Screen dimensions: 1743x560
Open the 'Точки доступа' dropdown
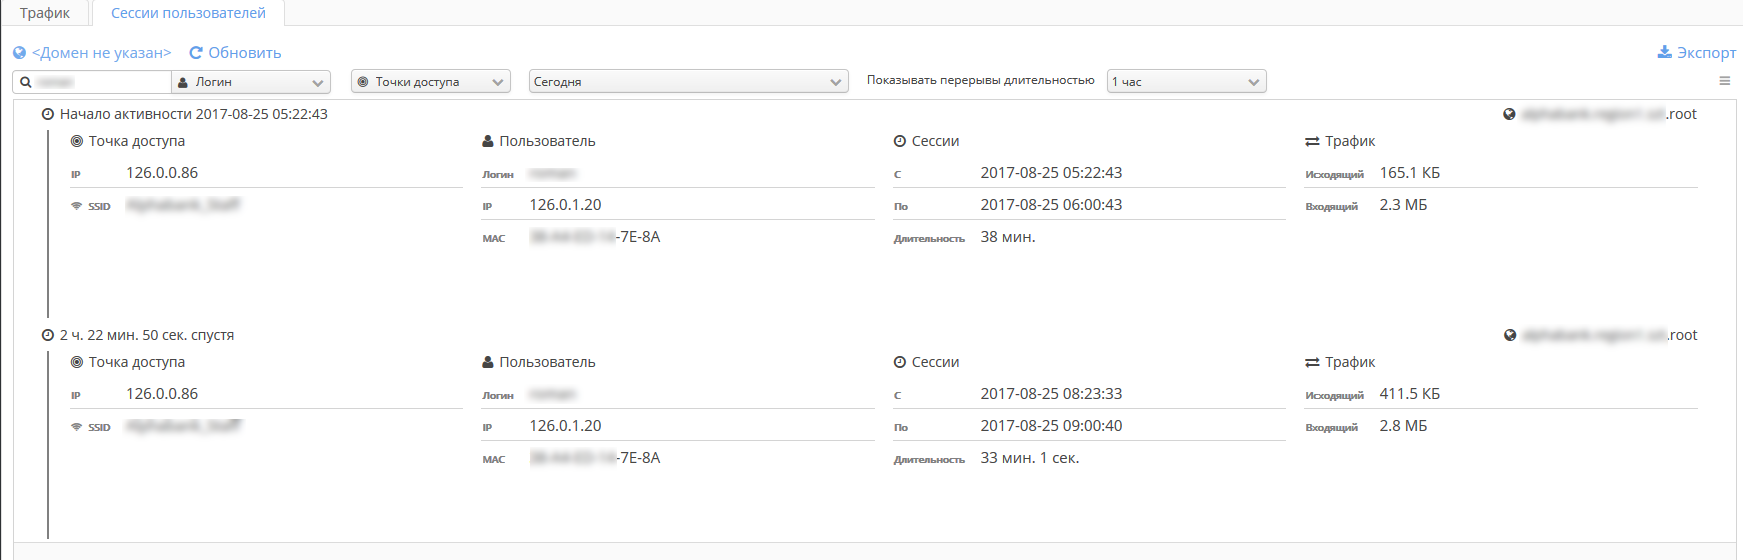431,82
